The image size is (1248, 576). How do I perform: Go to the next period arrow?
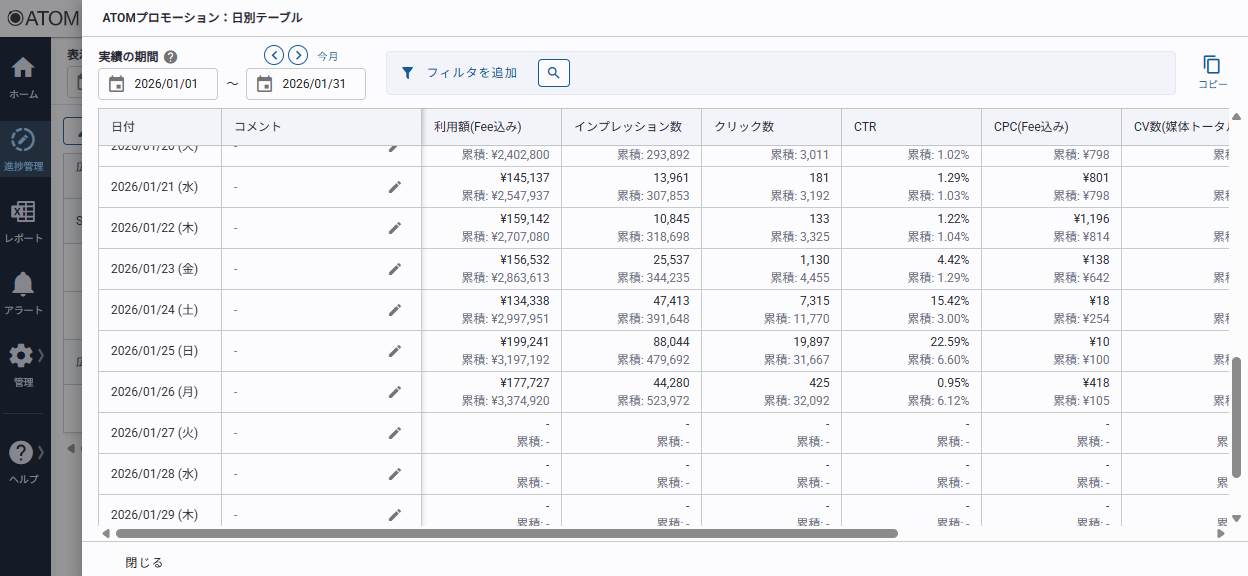coord(298,55)
